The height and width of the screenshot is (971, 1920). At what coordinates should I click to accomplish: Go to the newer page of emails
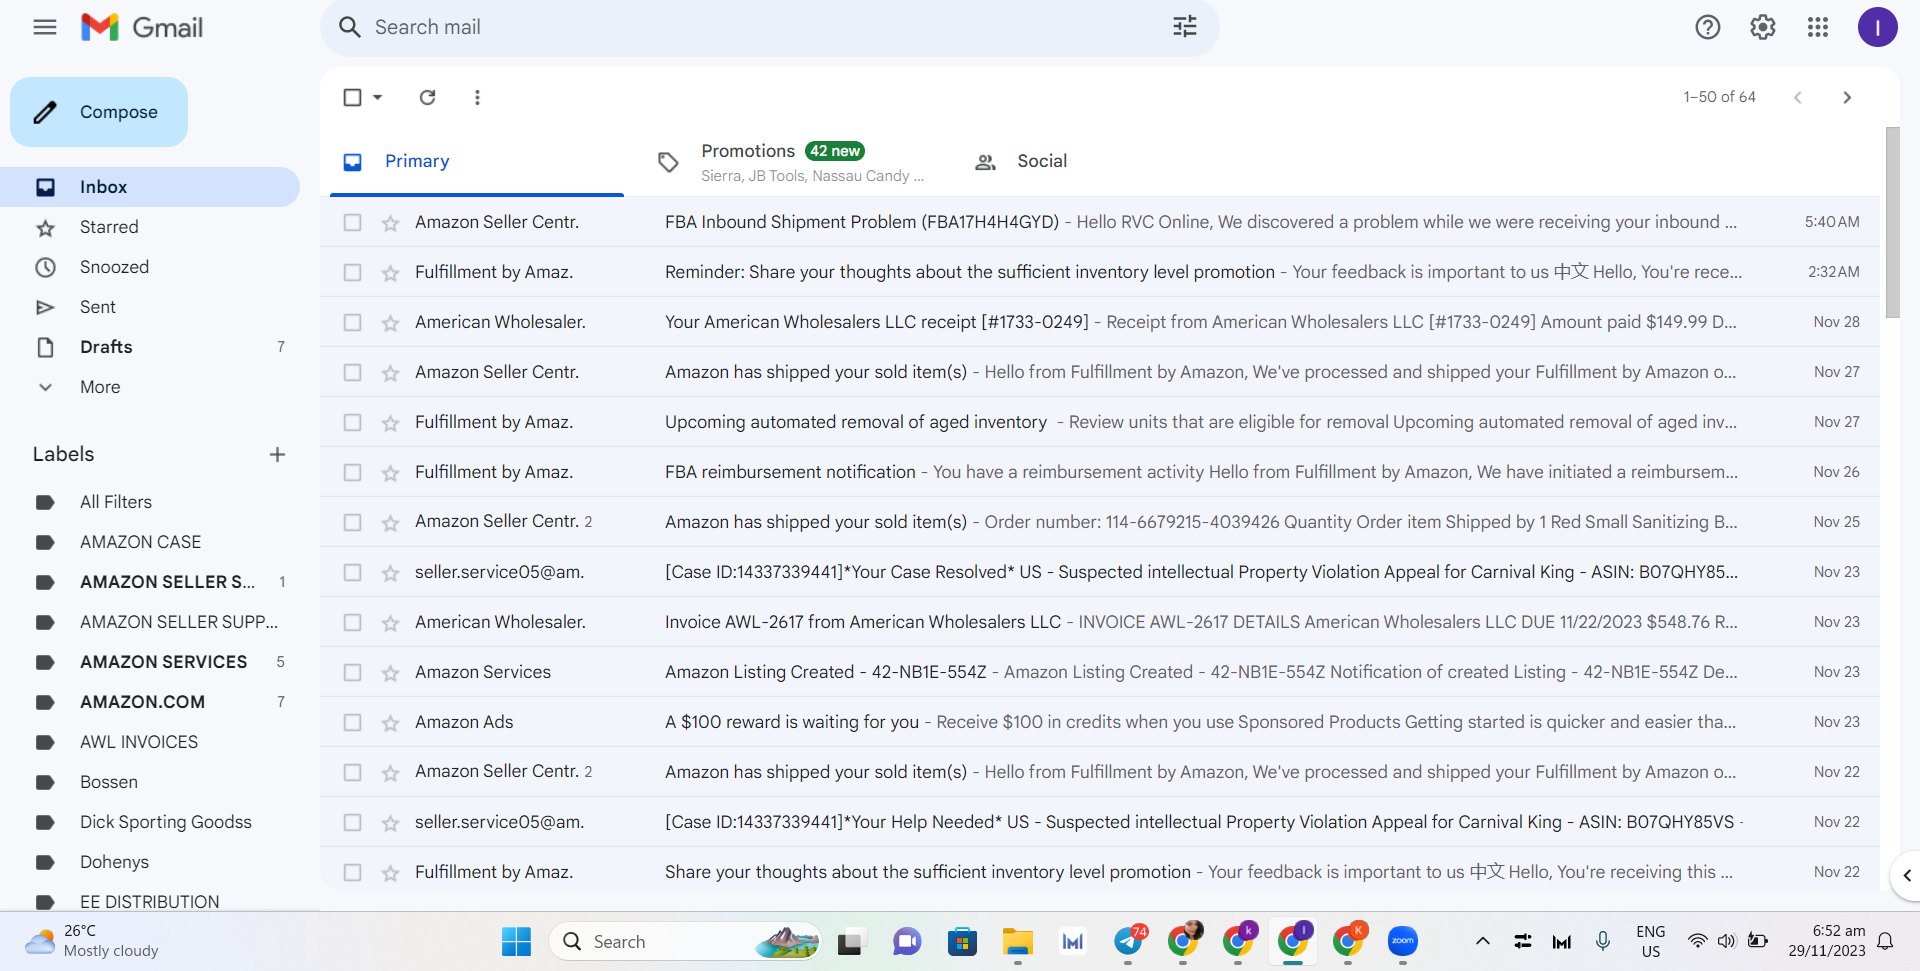click(1797, 97)
